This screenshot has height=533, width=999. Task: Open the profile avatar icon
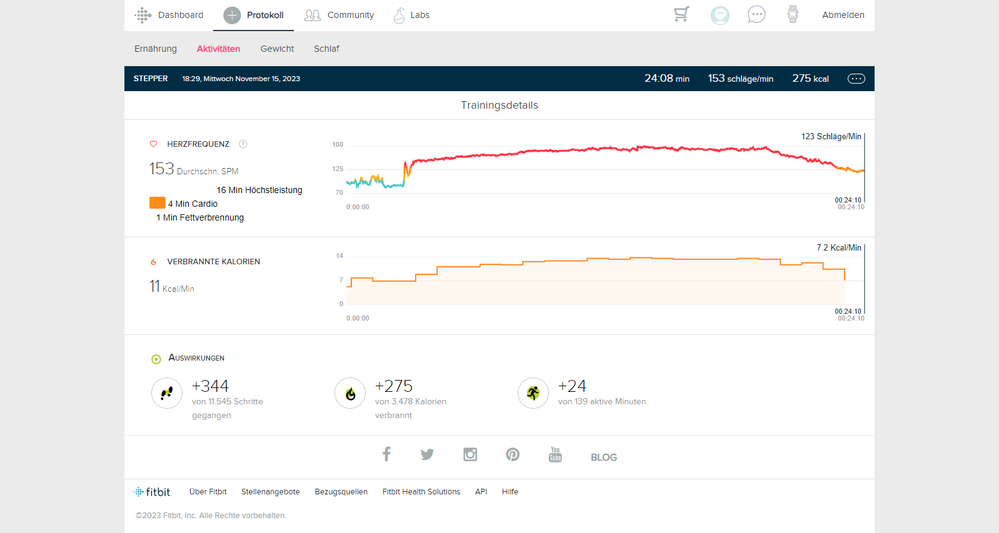coord(720,15)
